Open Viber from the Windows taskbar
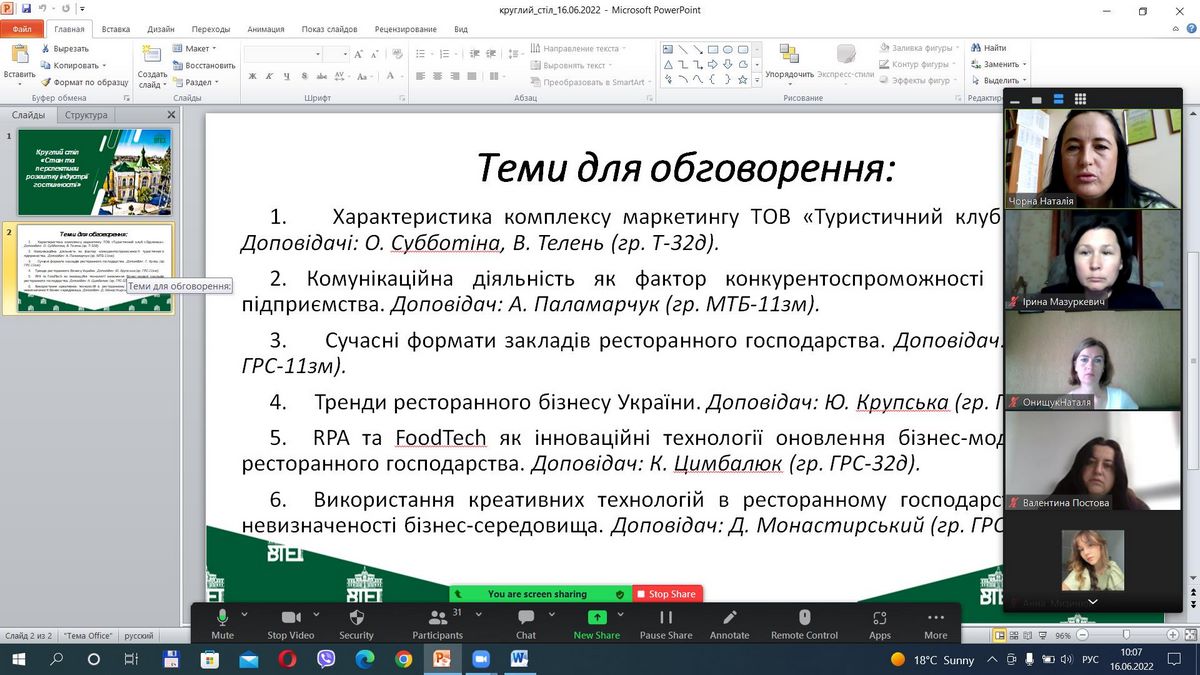 click(325, 659)
